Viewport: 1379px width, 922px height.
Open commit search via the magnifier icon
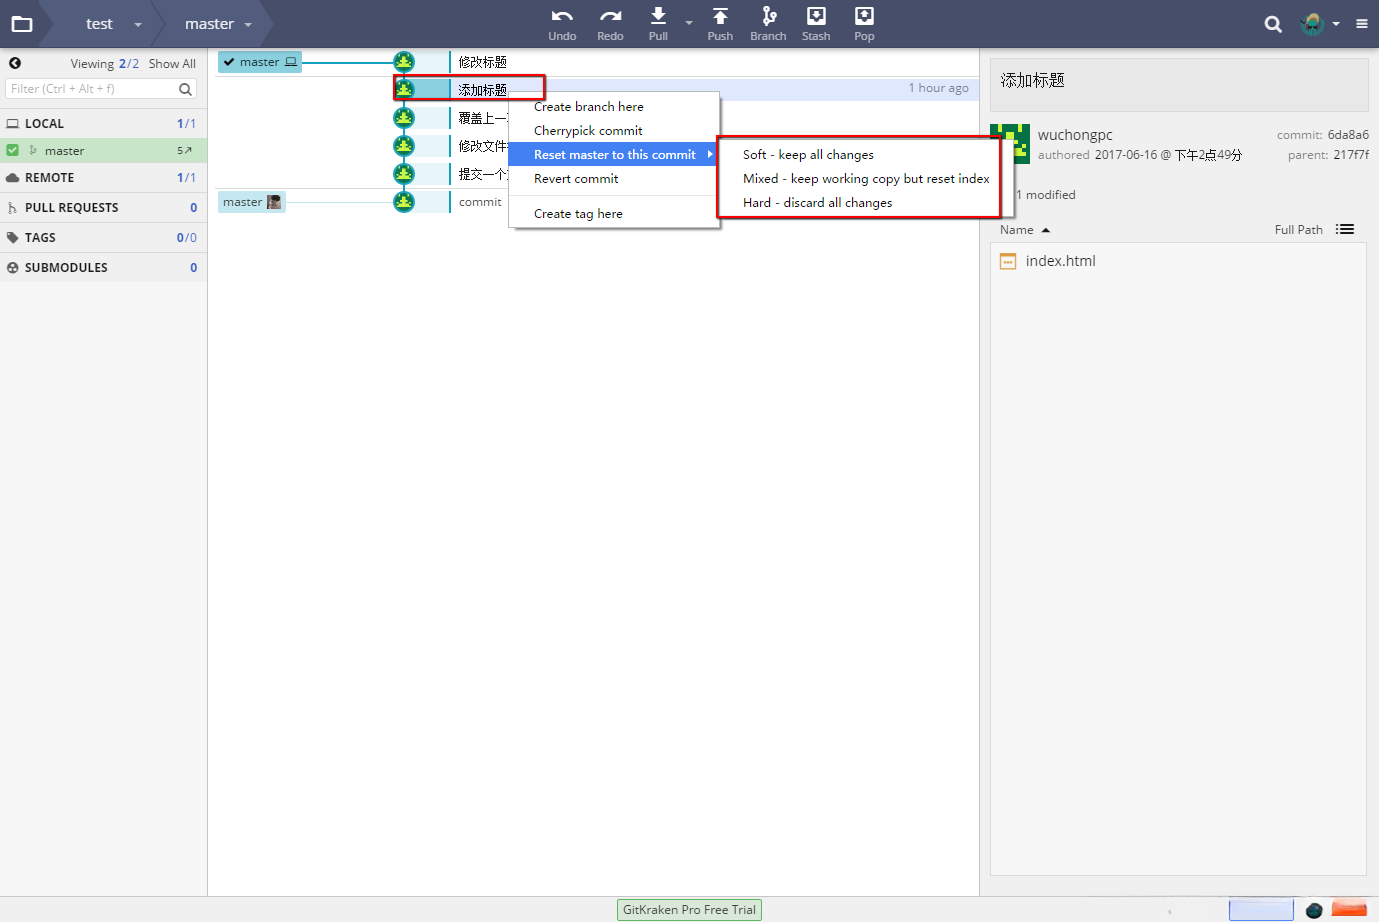1273,24
